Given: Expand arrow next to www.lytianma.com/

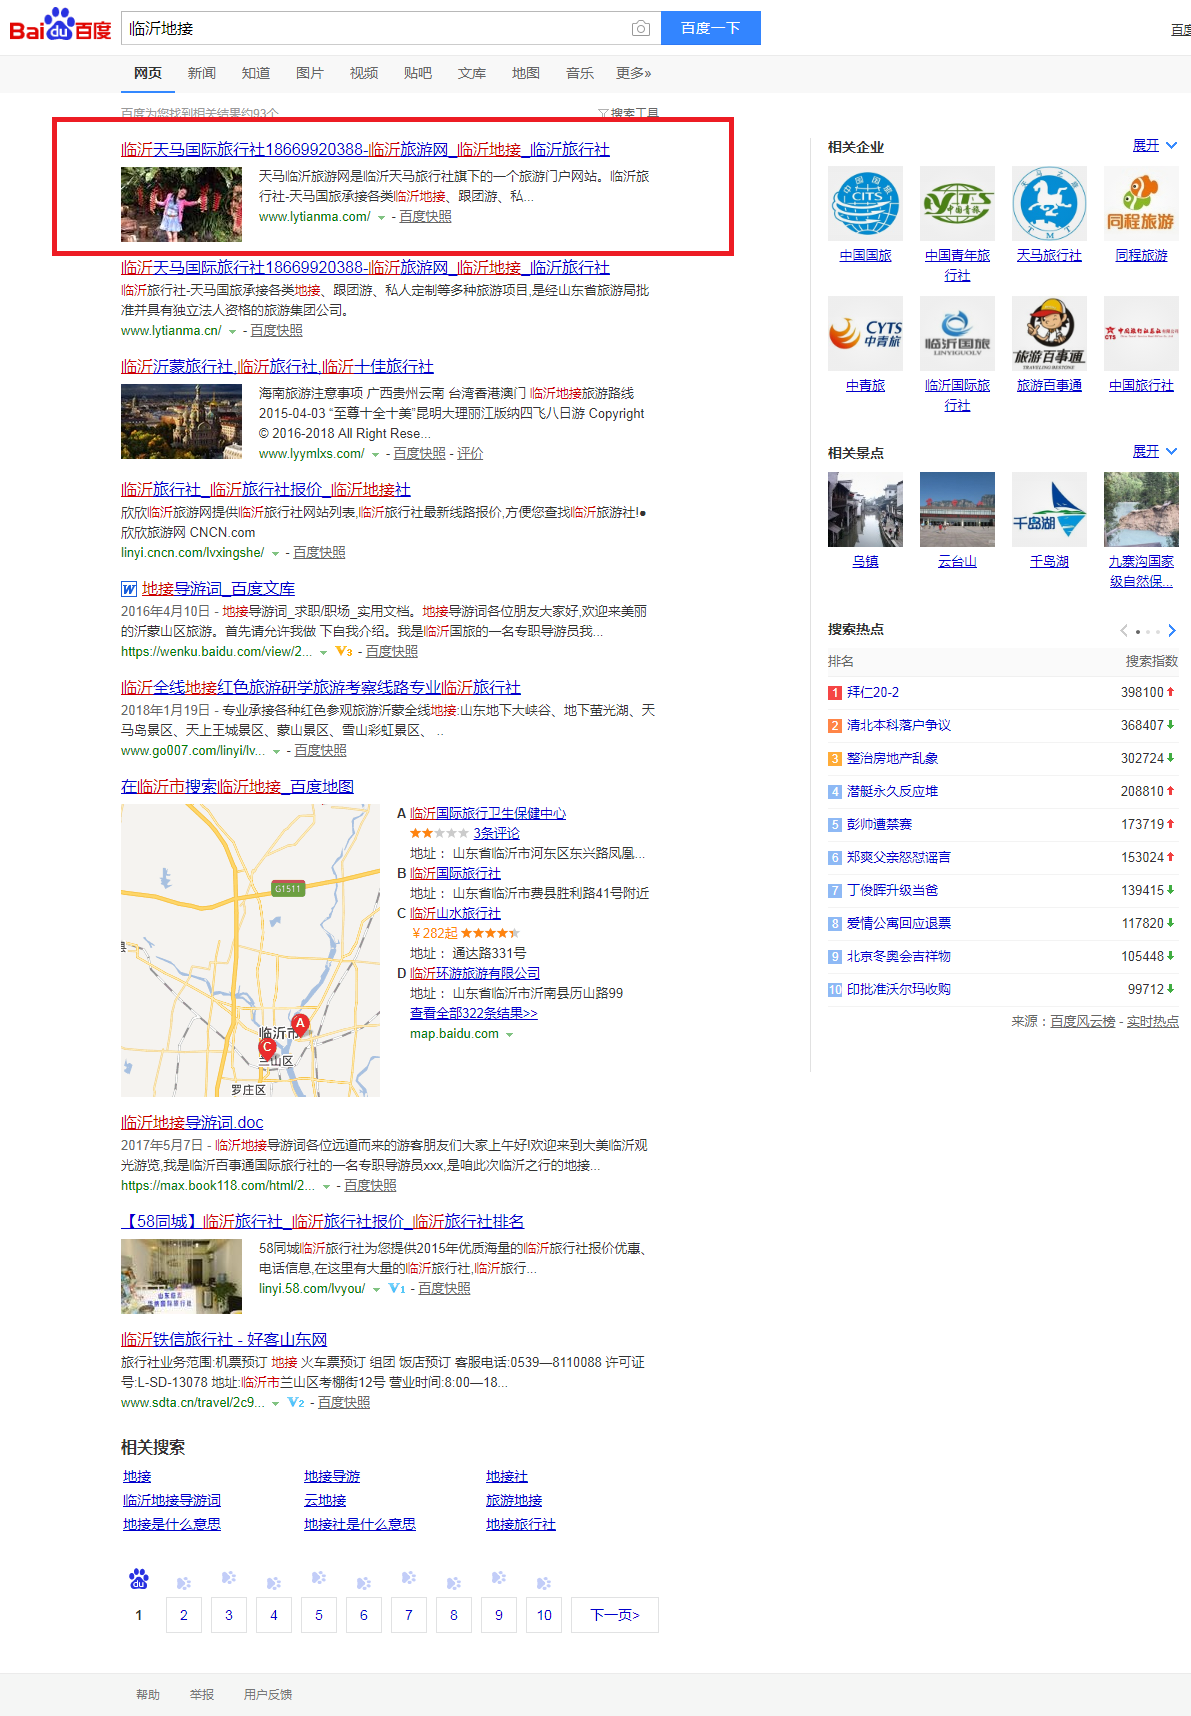Looking at the screenshot, I should click(x=382, y=217).
